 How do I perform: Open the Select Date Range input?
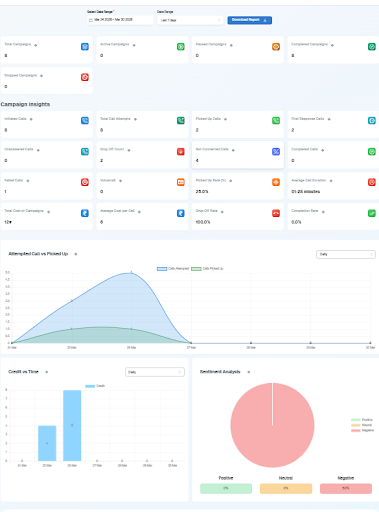(120, 20)
